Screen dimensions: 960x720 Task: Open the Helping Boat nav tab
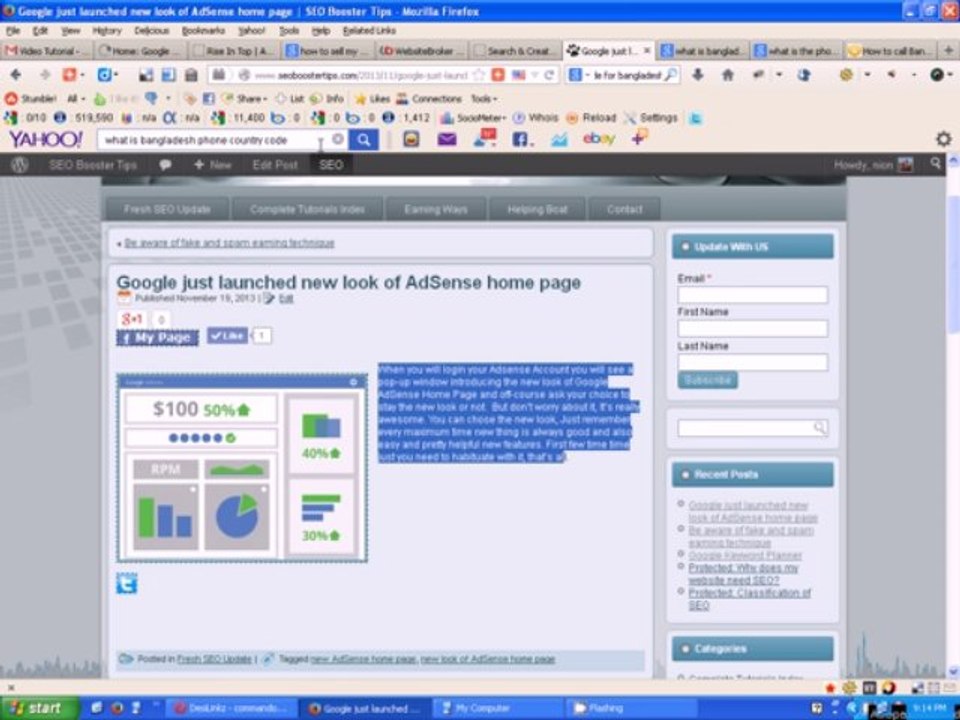537,209
